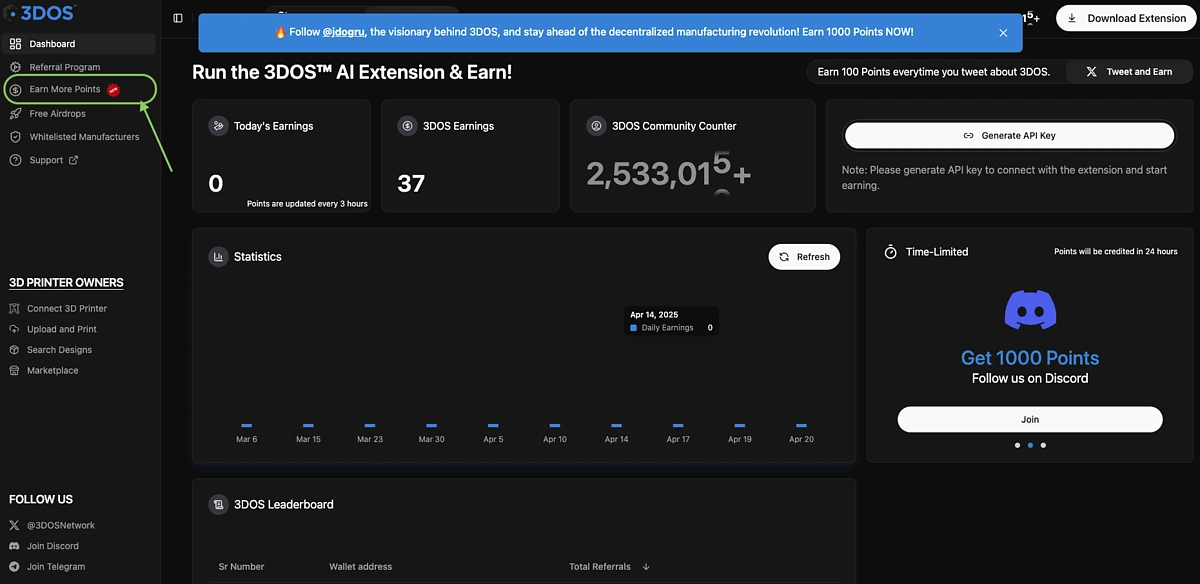Click the X icon beside @3DOSNetwork

14,526
